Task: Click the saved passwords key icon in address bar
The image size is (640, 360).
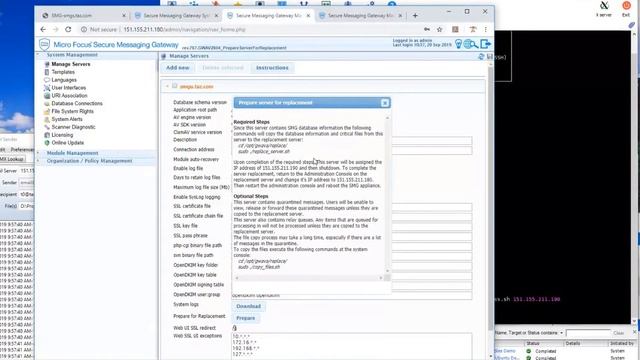Action: [427, 29]
